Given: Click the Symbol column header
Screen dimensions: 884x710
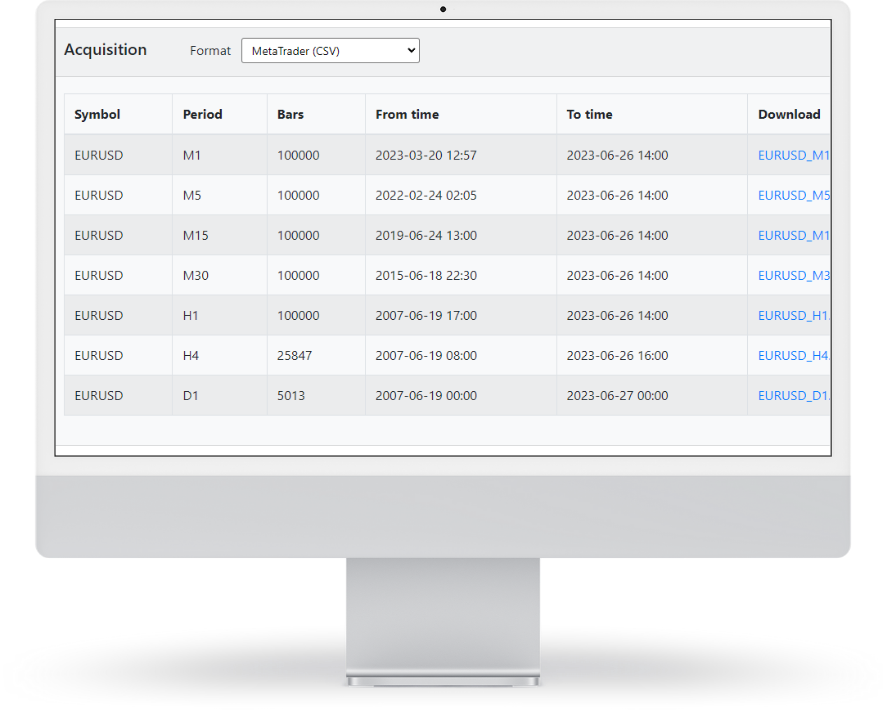Looking at the screenshot, I should click(97, 114).
